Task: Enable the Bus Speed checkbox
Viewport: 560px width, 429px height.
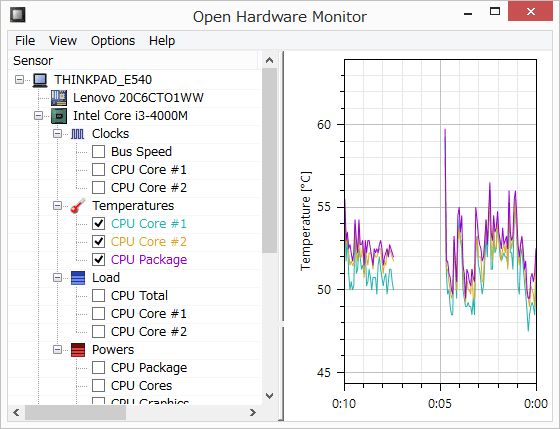Action: point(98,151)
